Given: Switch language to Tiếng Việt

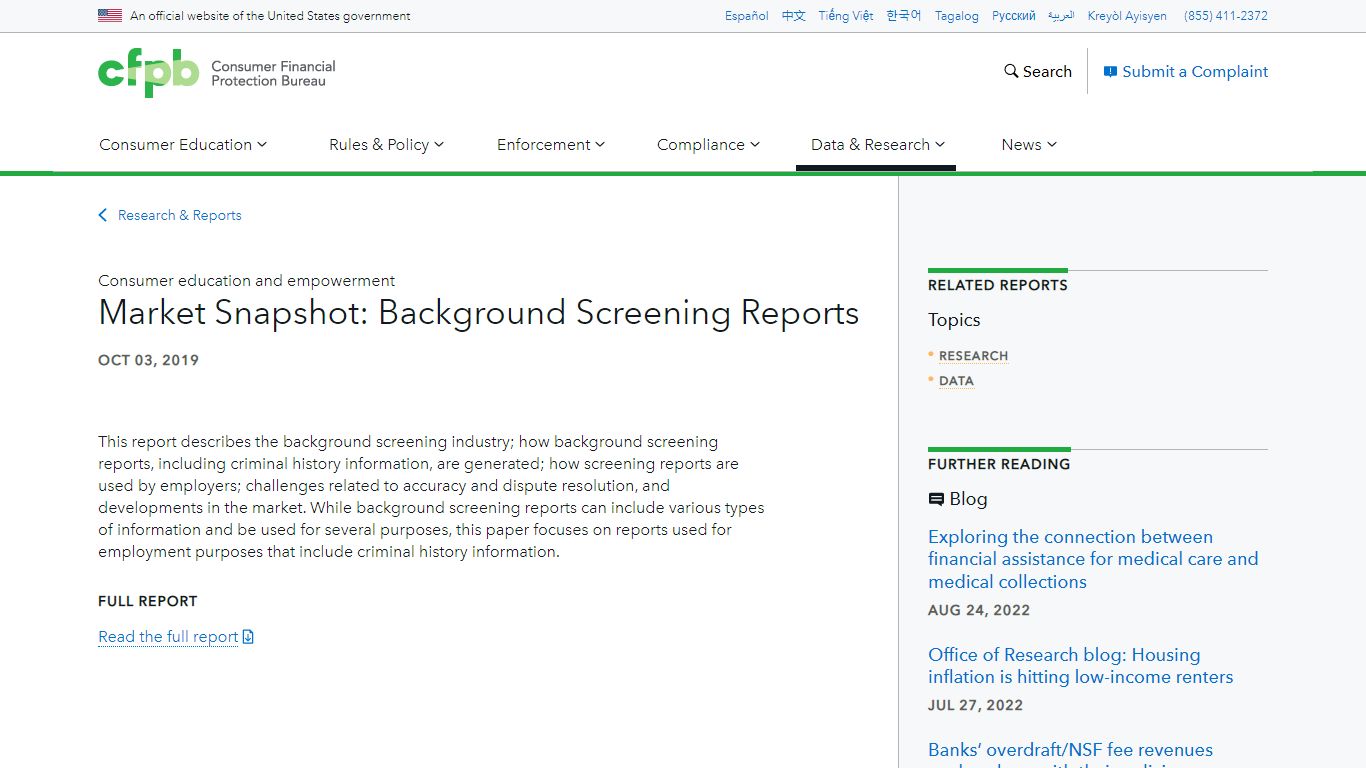Looking at the screenshot, I should [x=846, y=16].
